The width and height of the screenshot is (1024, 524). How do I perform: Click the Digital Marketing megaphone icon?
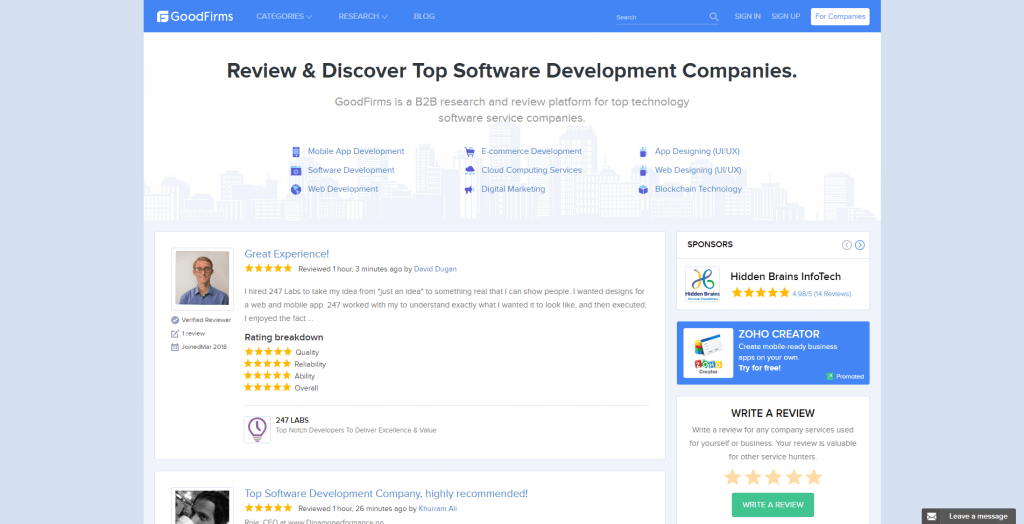470,189
